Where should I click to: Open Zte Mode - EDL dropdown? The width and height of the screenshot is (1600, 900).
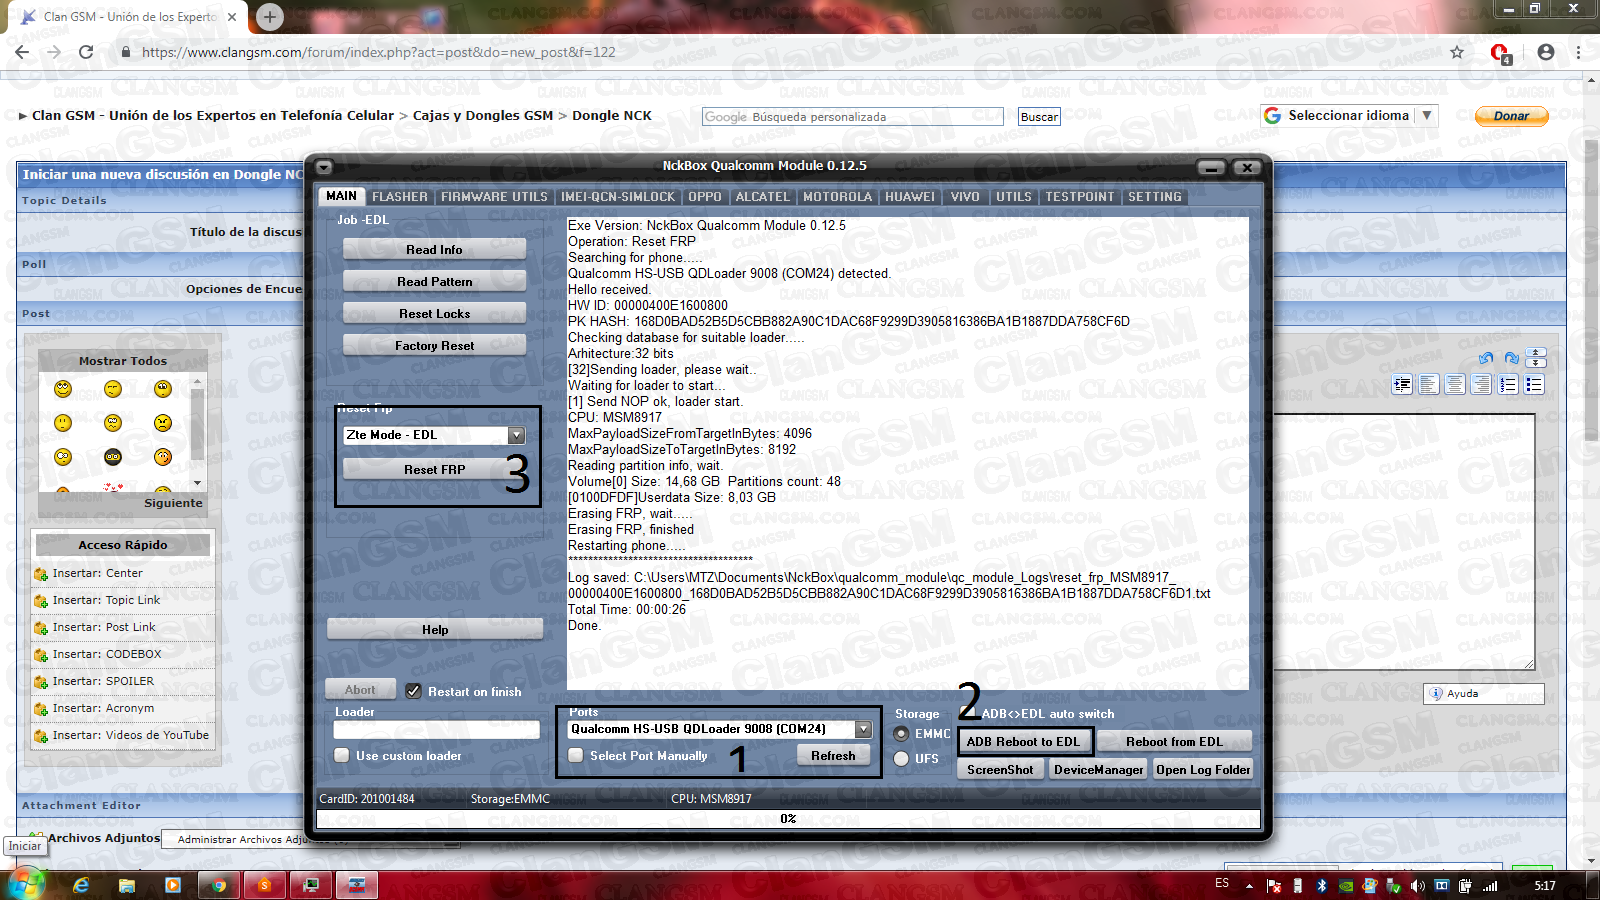516,435
